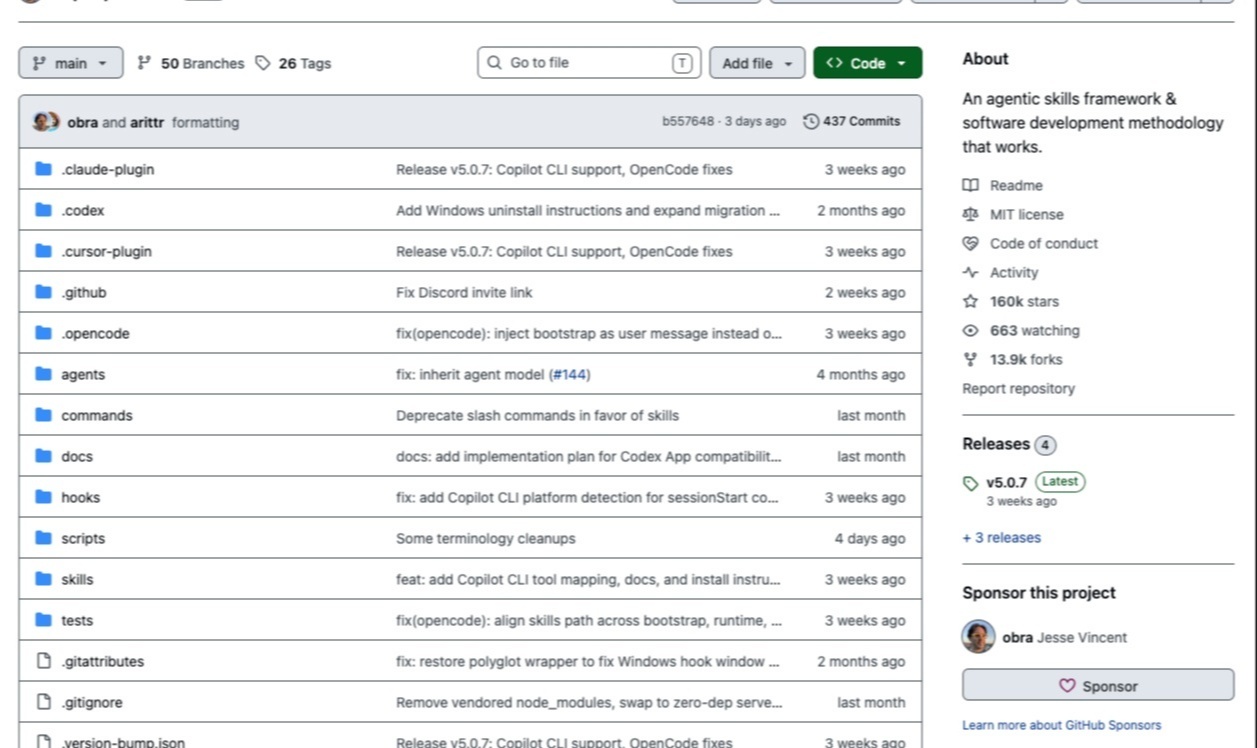Click the Report repository link
1257x748 pixels.
coord(1019,388)
